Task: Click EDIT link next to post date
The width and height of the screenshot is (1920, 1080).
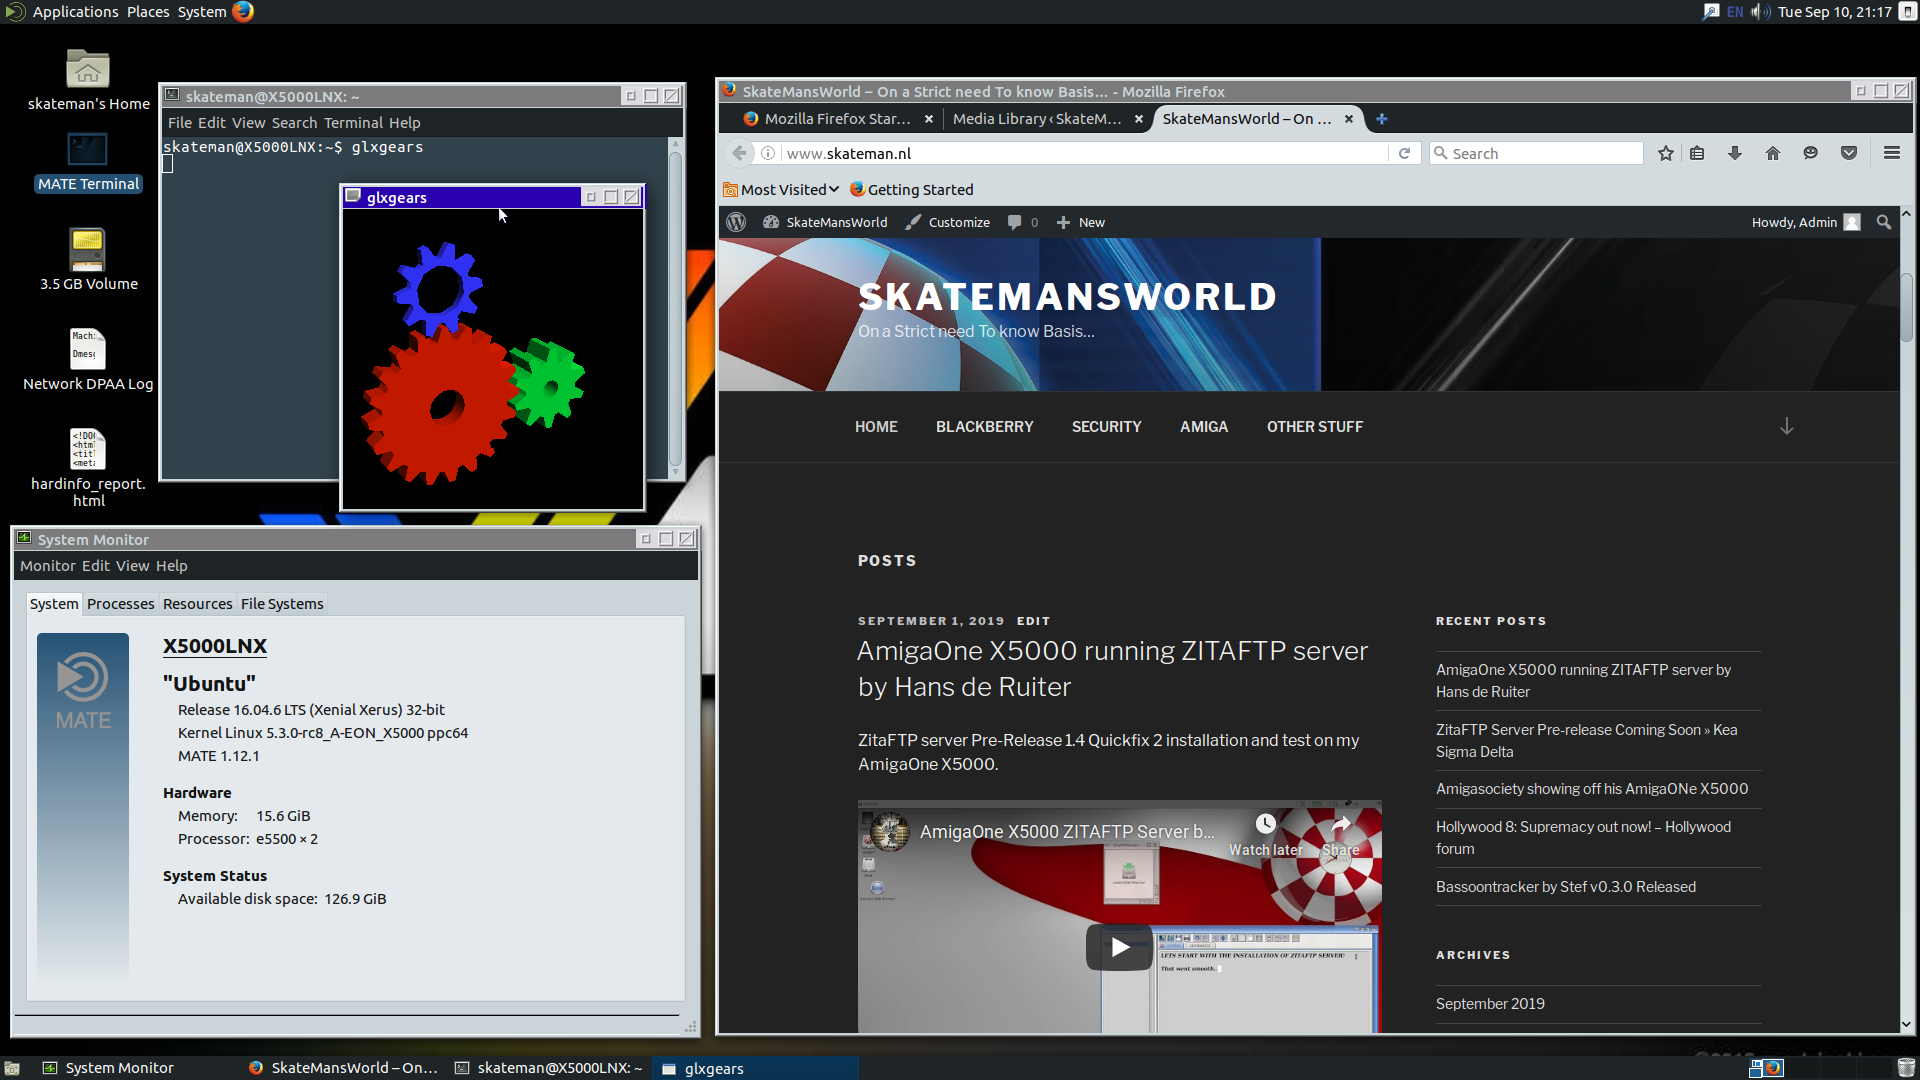Action: pos(1033,621)
